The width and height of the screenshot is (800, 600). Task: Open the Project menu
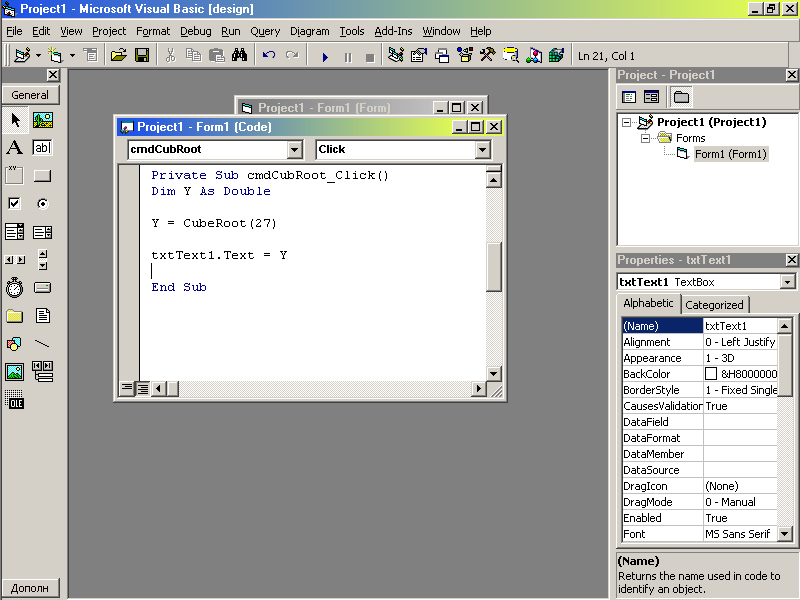[109, 31]
